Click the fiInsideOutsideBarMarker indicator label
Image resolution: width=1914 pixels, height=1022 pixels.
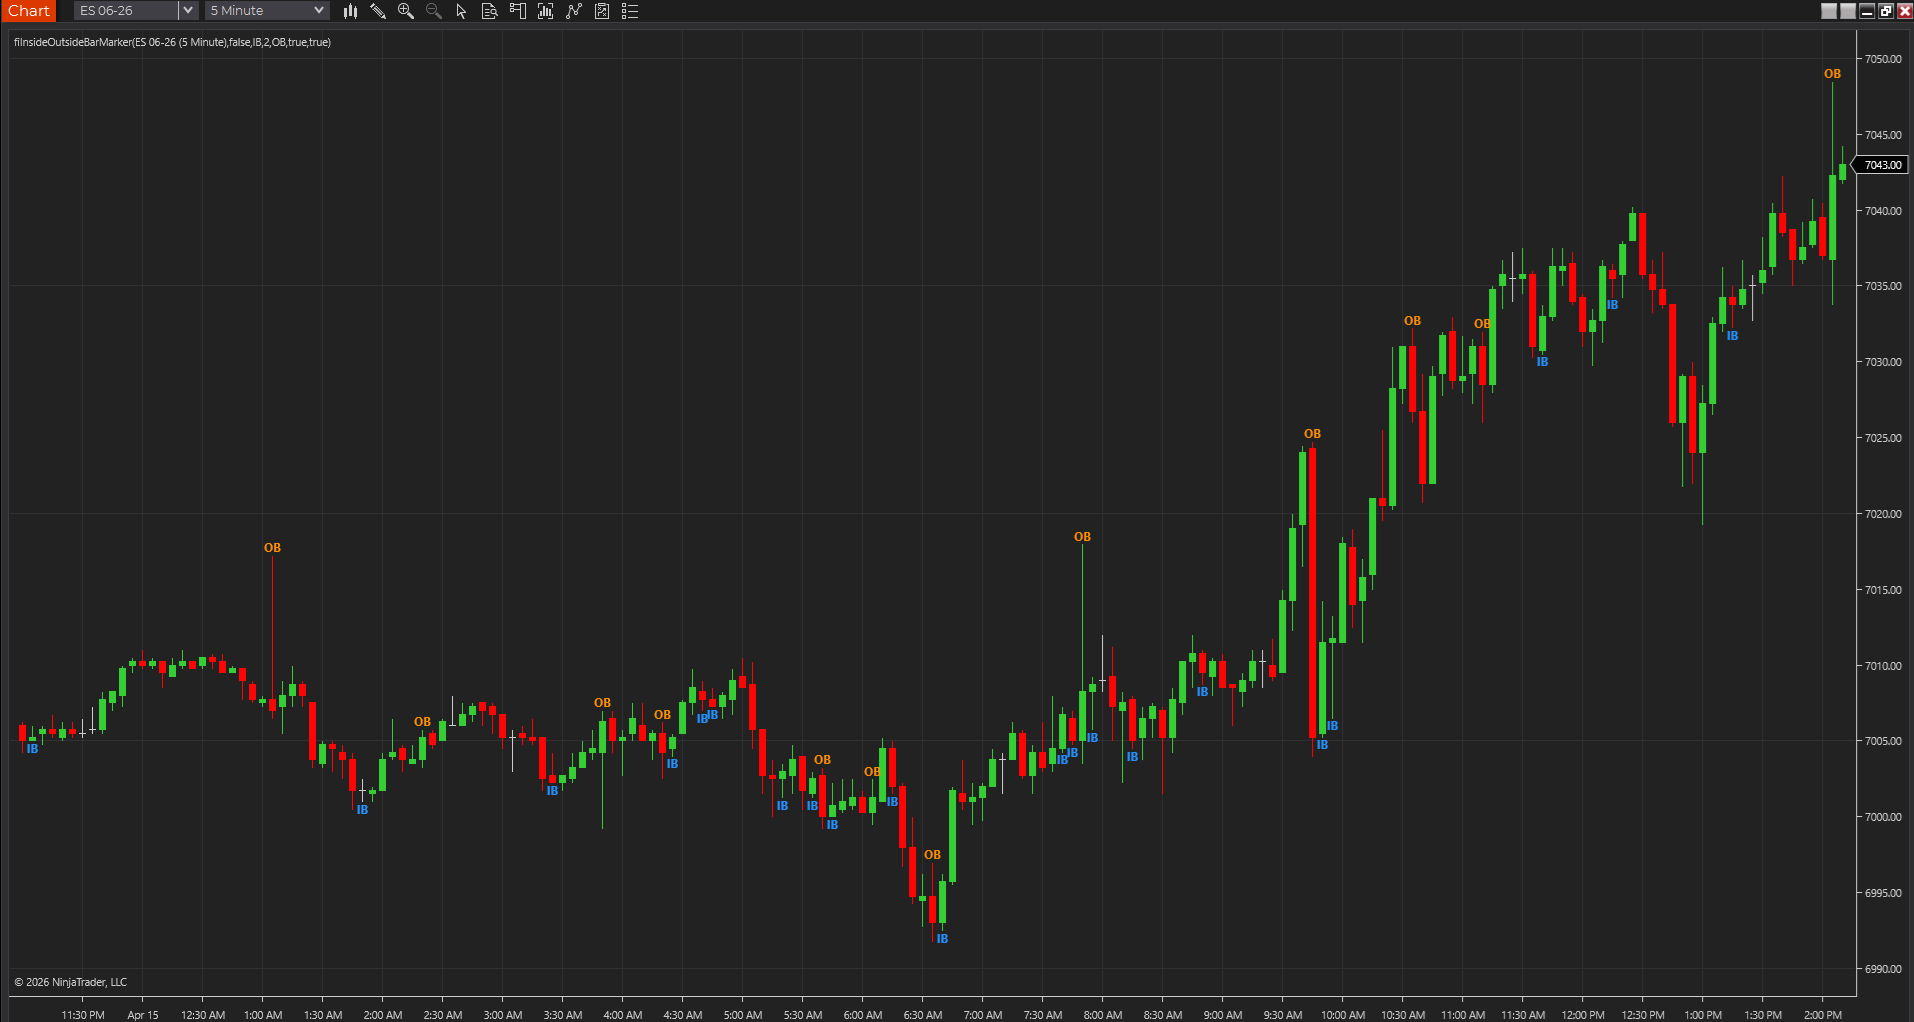(170, 42)
